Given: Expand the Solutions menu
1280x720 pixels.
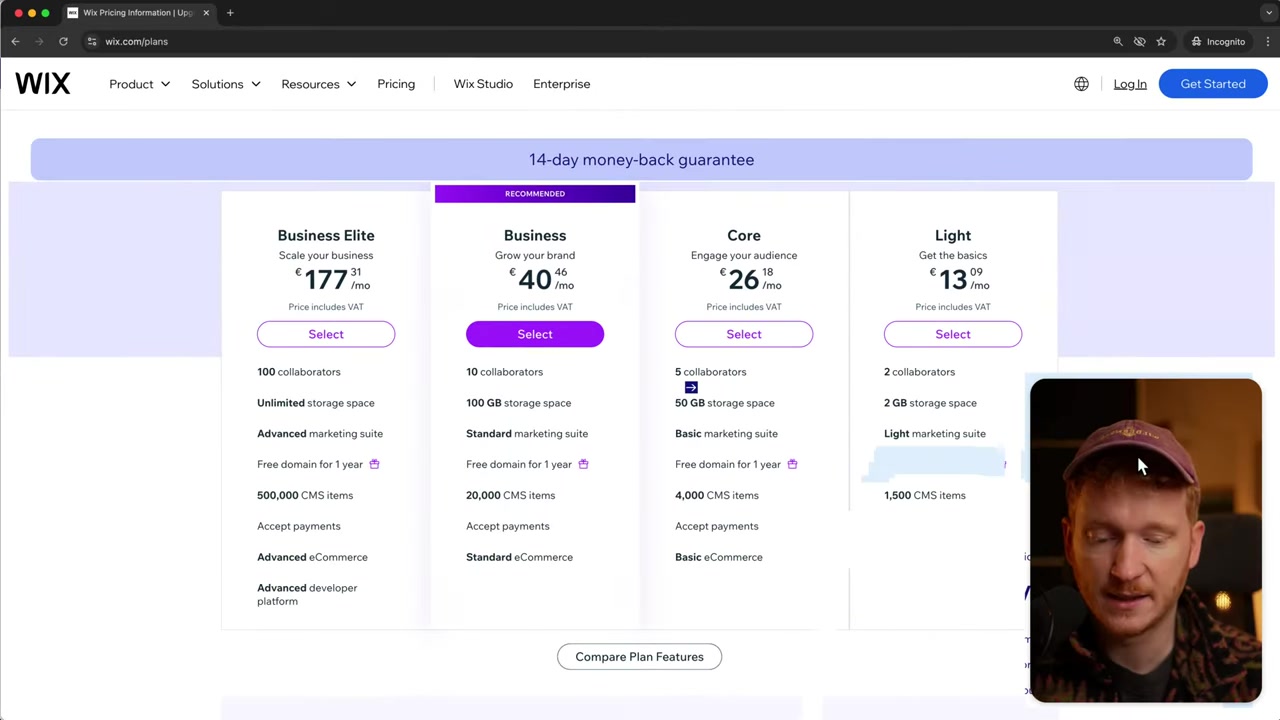Looking at the screenshot, I should [x=226, y=84].
